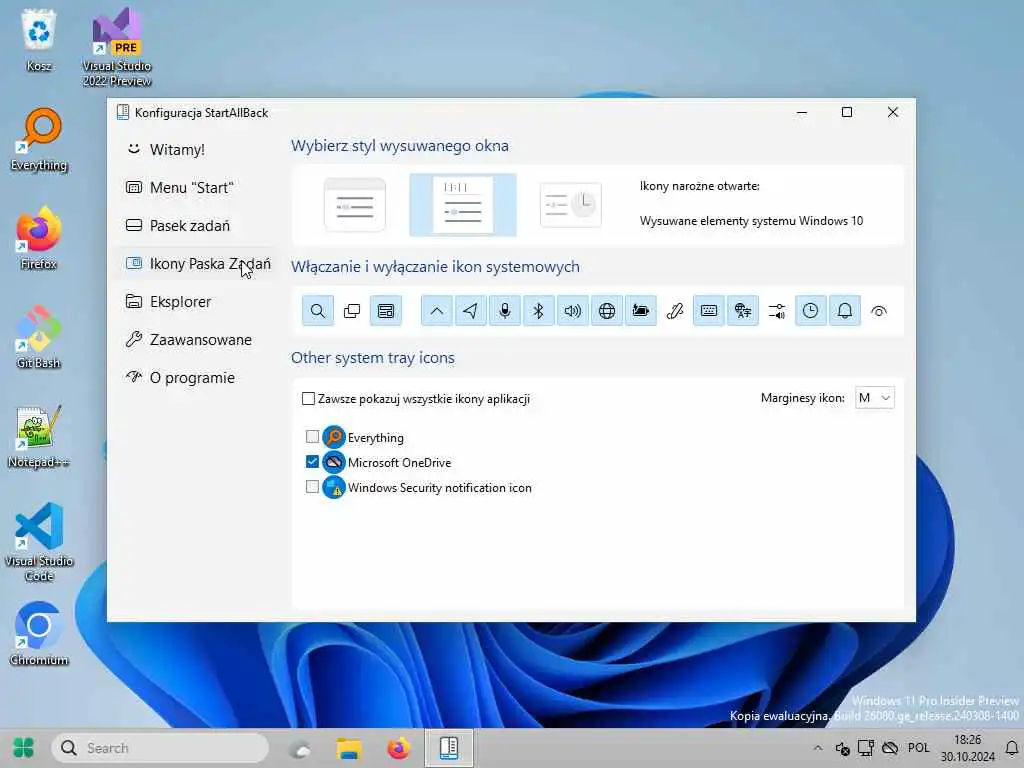
Task: Click the "Ikony narożne otwarte:" label
Action: click(699, 186)
